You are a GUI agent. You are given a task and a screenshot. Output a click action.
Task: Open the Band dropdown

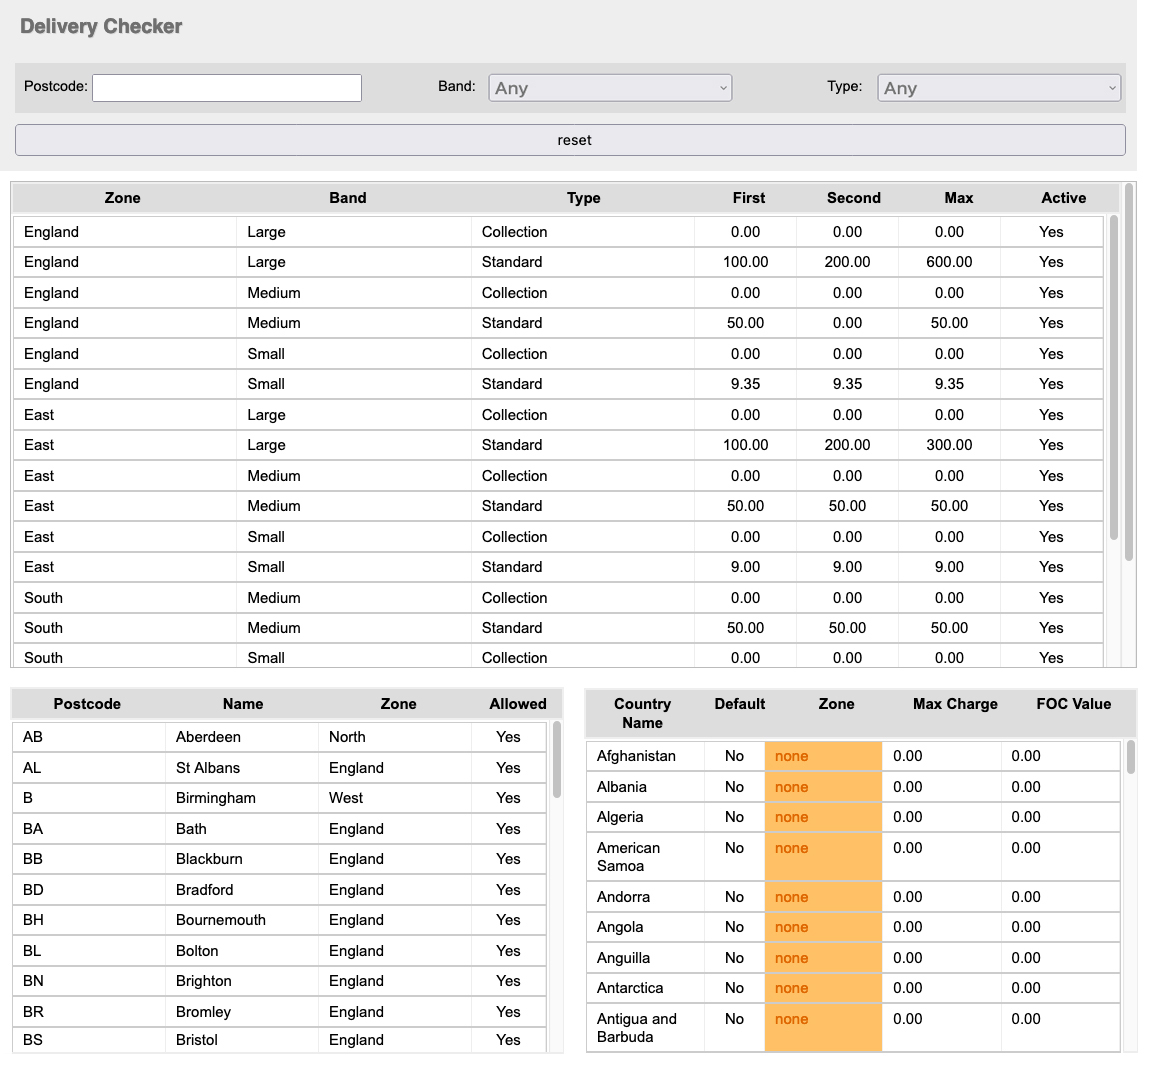point(609,87)
